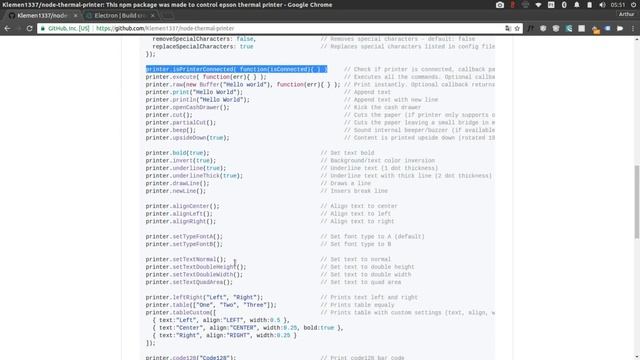Viewport: 640px width, 360px height.
Task: Open the Chrome three-dot menu
Action: point(633,28)
